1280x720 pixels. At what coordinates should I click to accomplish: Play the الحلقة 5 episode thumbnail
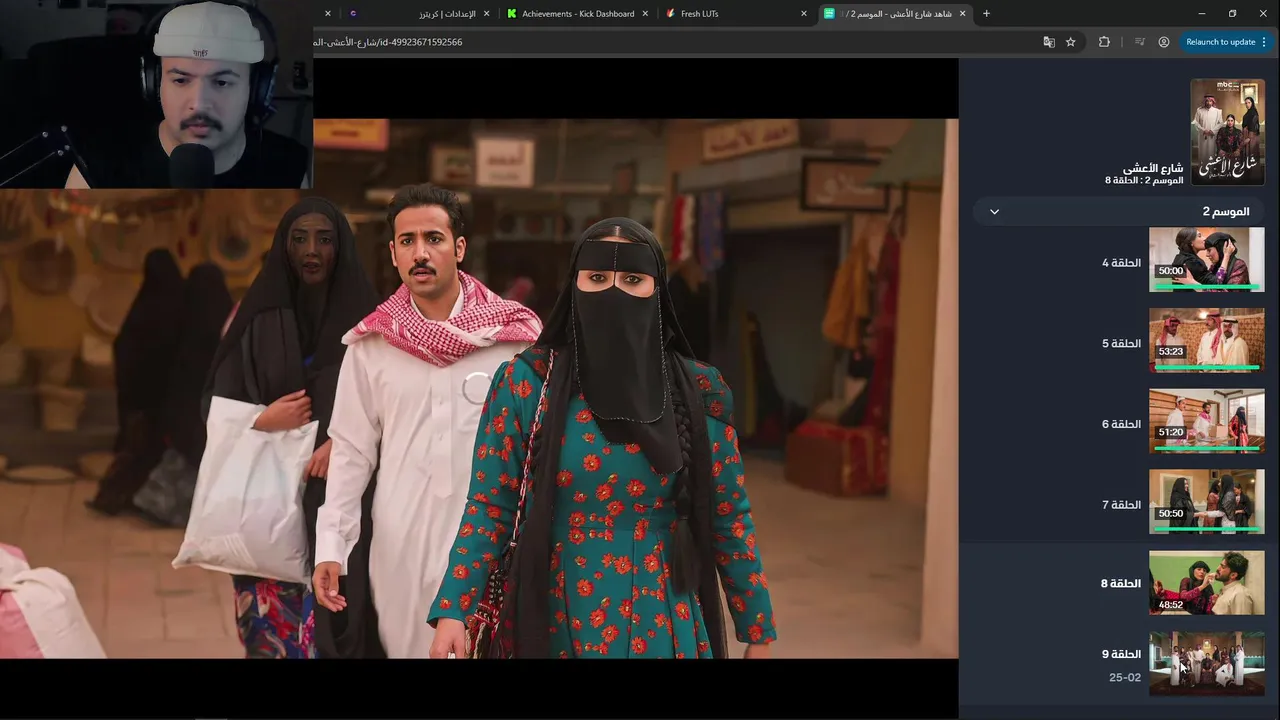(1206, 340)
